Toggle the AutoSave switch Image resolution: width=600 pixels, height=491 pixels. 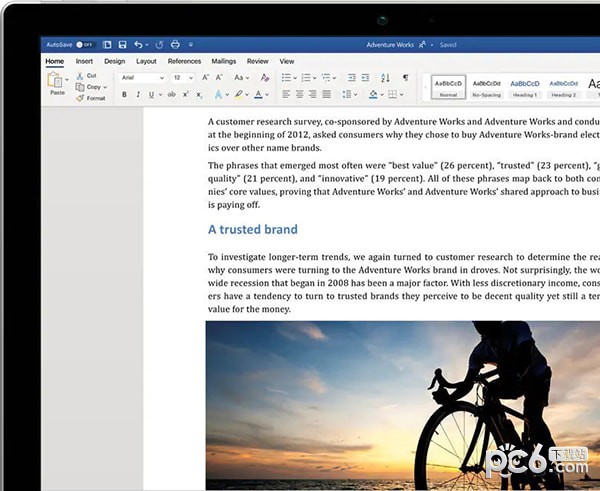(x=85, y=45)
